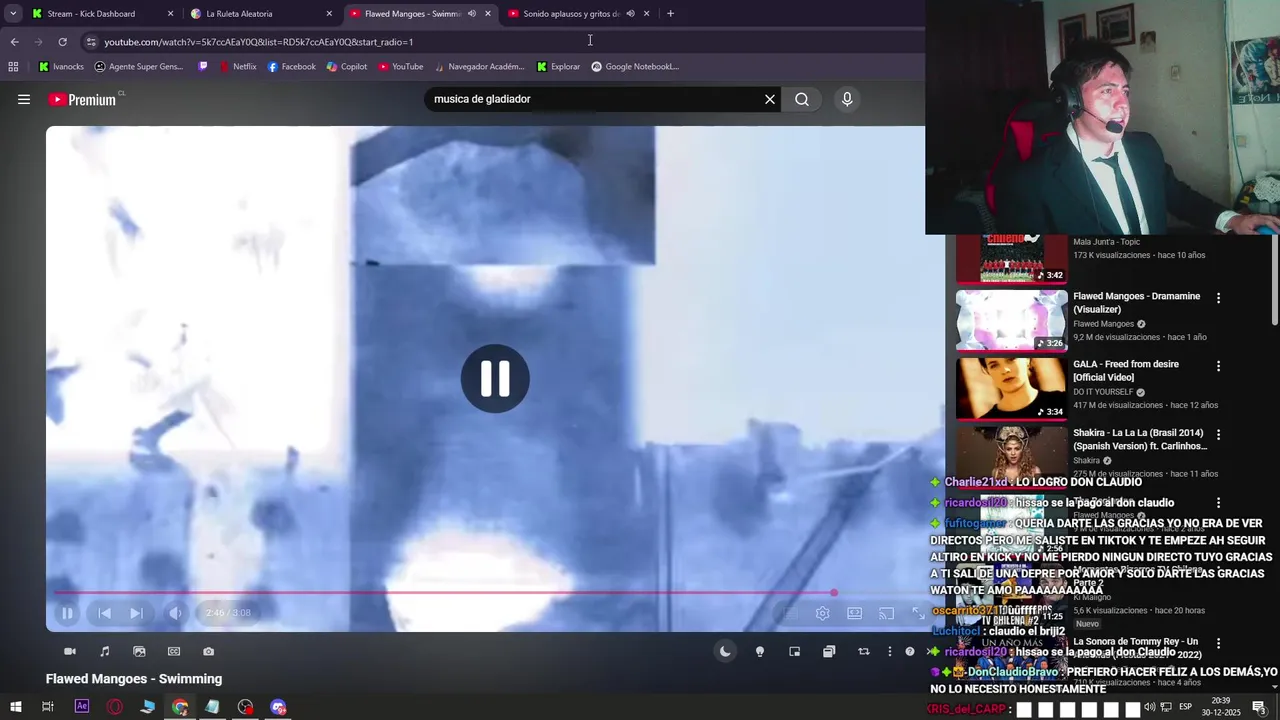Click the video camera extension icon
Image resolution: width=1280 pixels, height=720 pixels.
click(70, 651)
